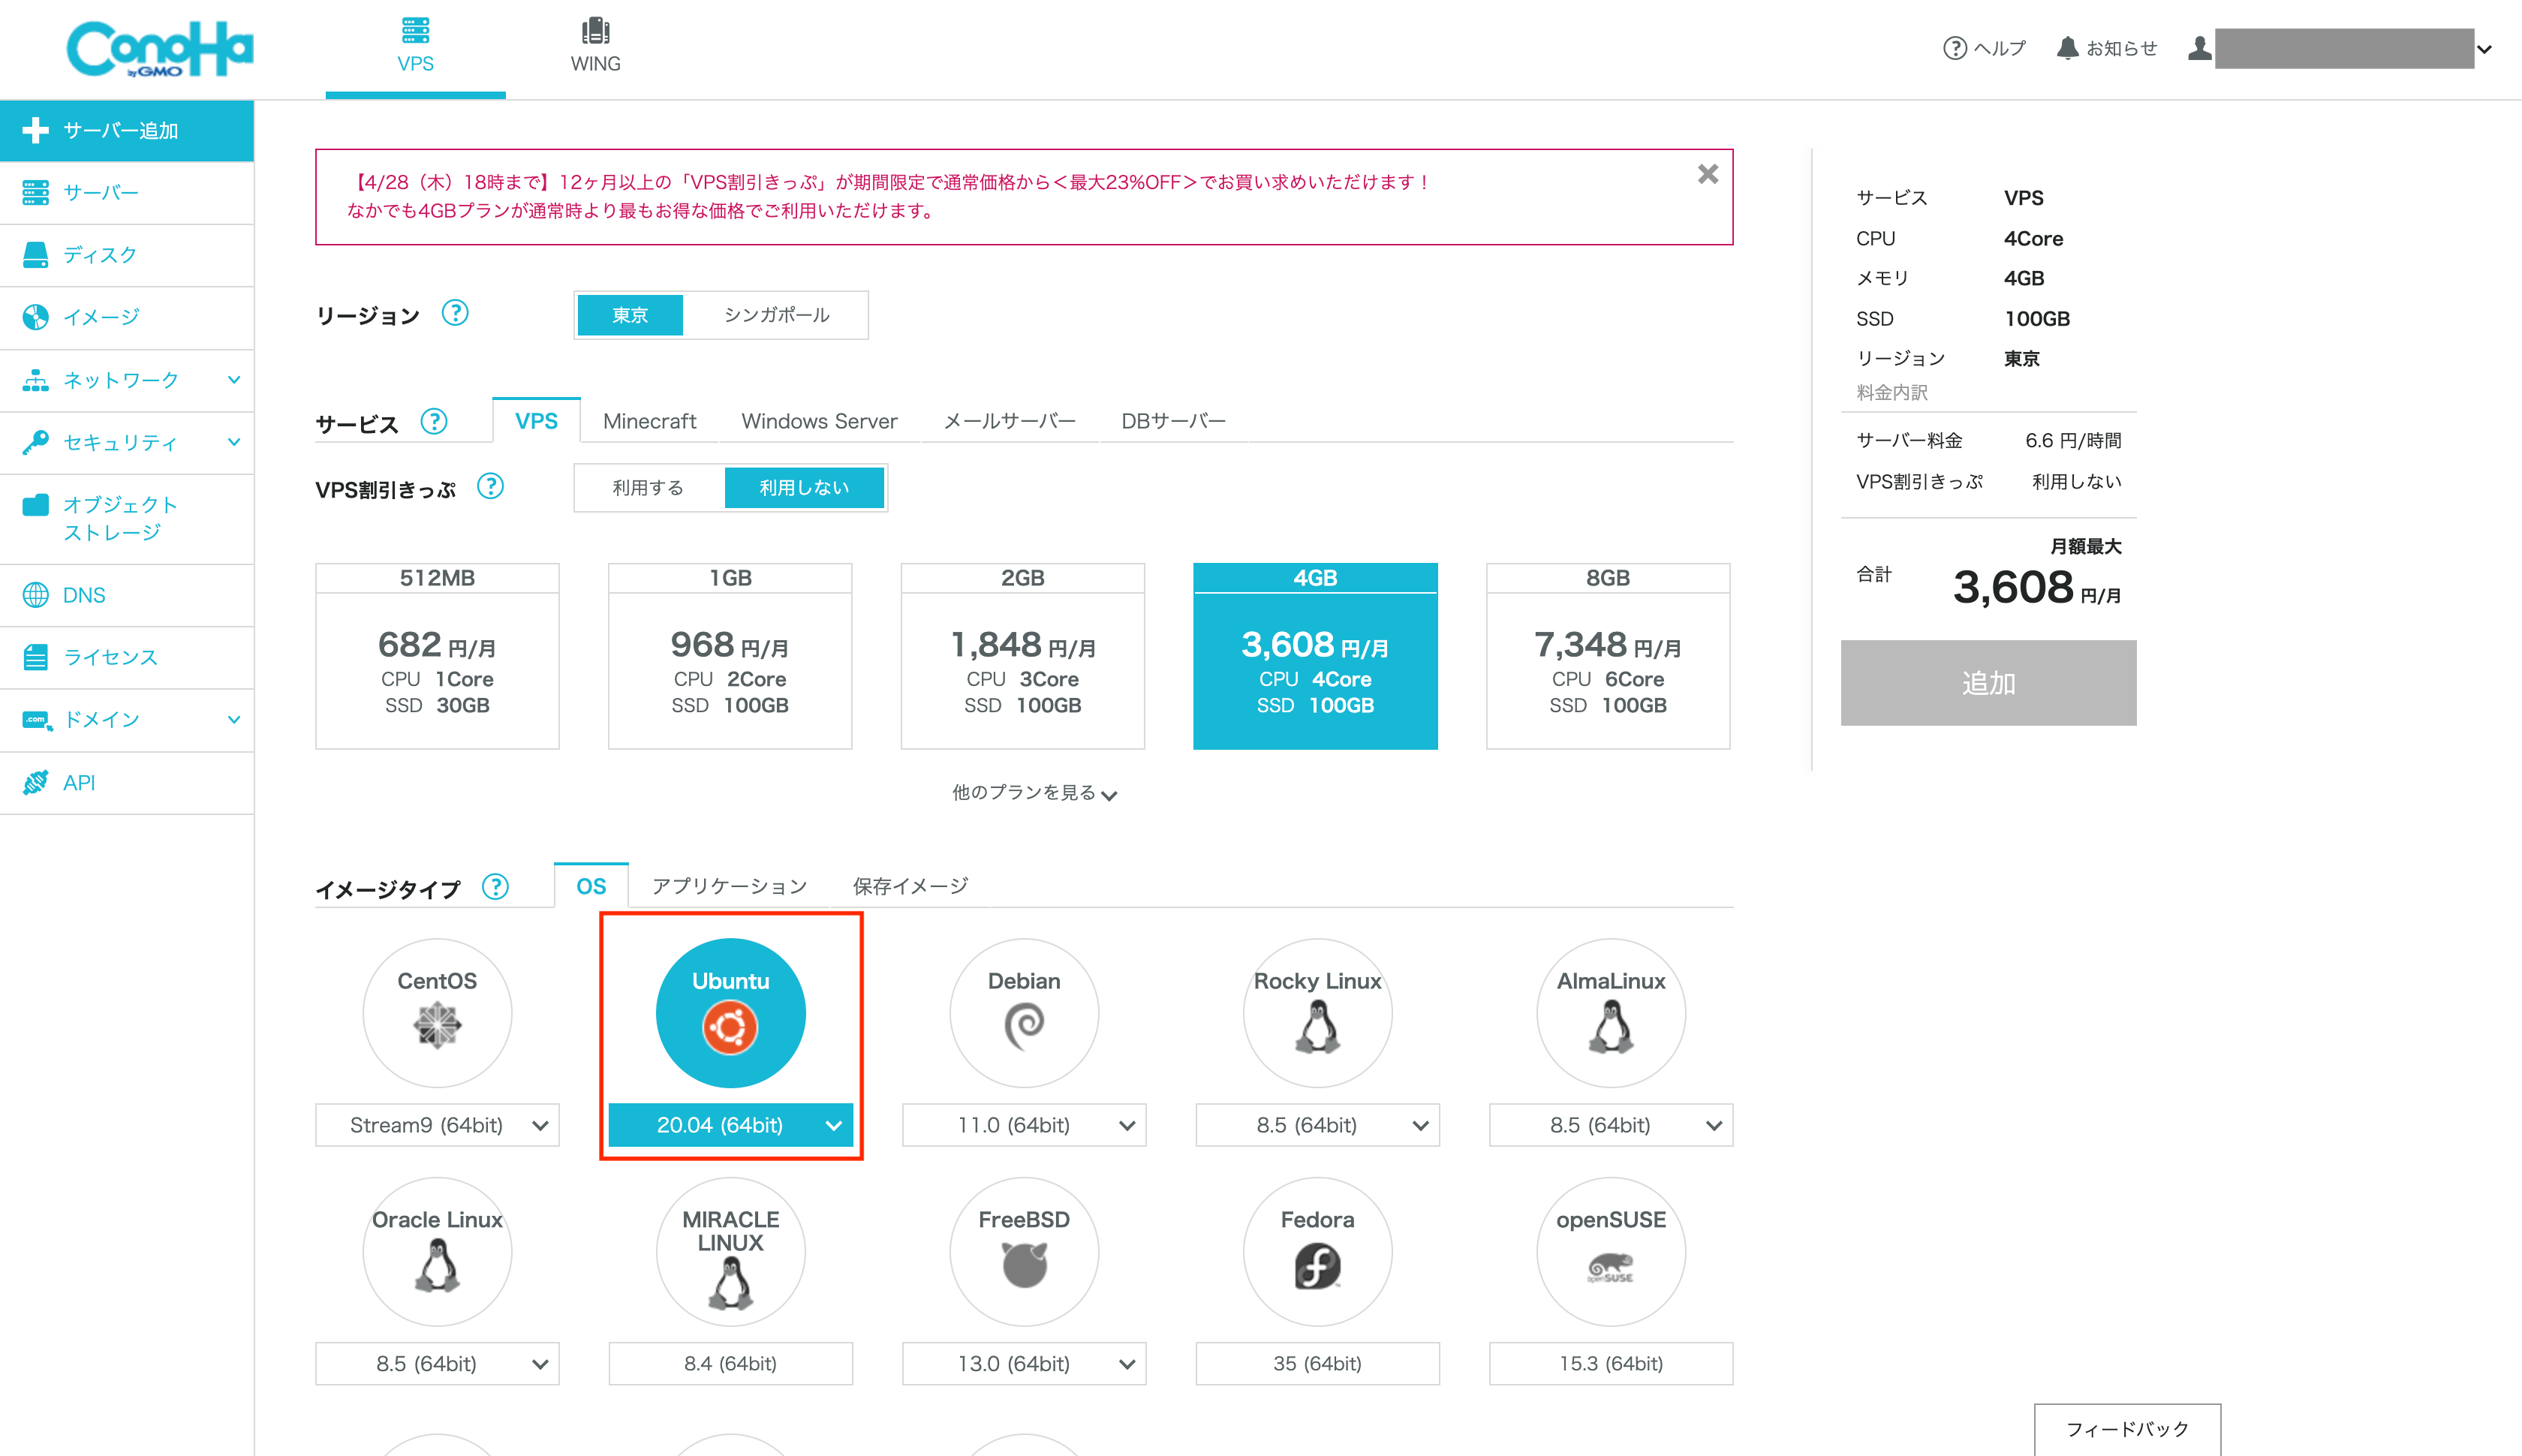This screenshot has width=2522, height=1456.
Task: Open オブジェクトストレージ in the sidebar
Action: [x=127, y=518]
